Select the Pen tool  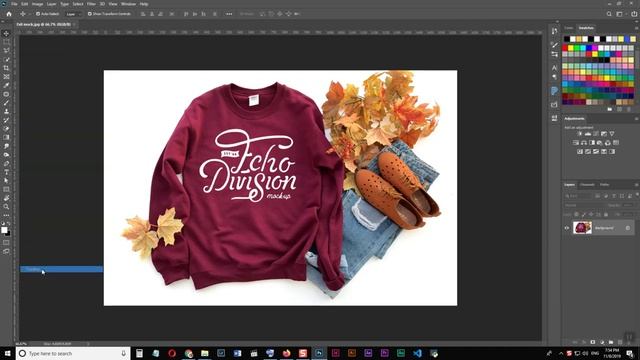6,163
